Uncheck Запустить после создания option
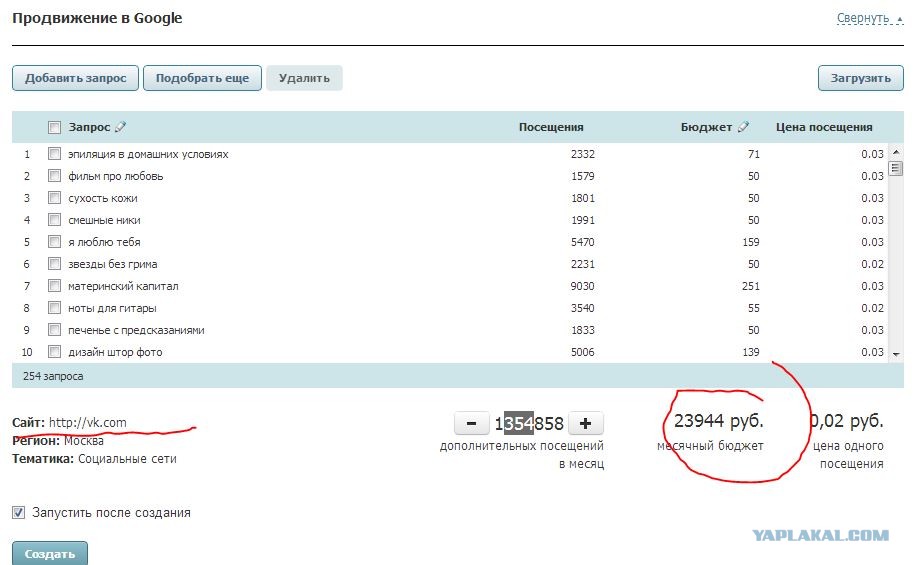The image size is (915, 565). (x=19, y=513)
